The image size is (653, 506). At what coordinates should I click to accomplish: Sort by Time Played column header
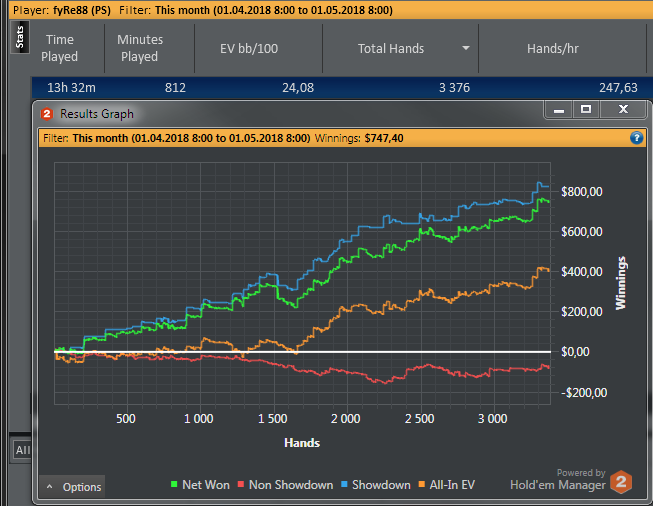60,48
